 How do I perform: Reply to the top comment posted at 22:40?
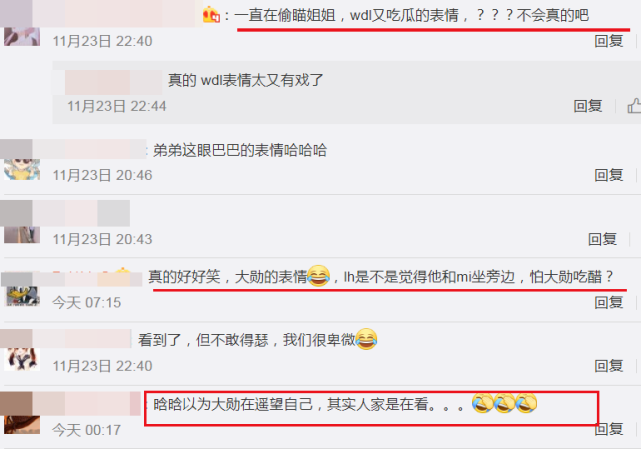(609, 41)
